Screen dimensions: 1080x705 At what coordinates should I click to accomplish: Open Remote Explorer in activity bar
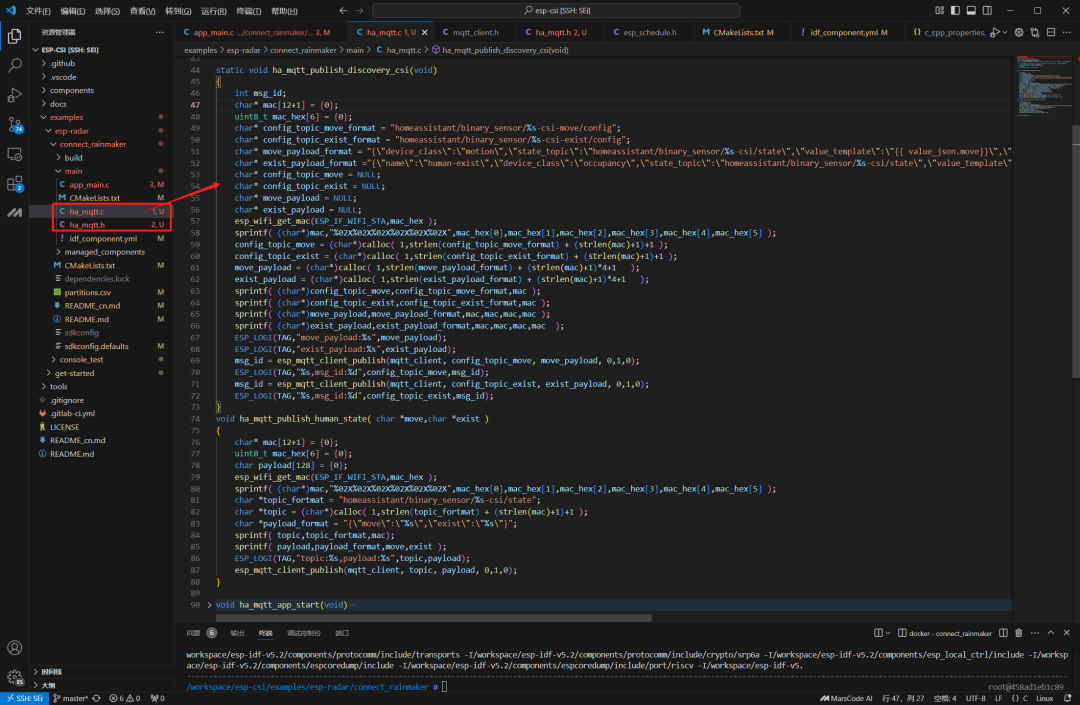pyautogui.click(x=15, y=154)
